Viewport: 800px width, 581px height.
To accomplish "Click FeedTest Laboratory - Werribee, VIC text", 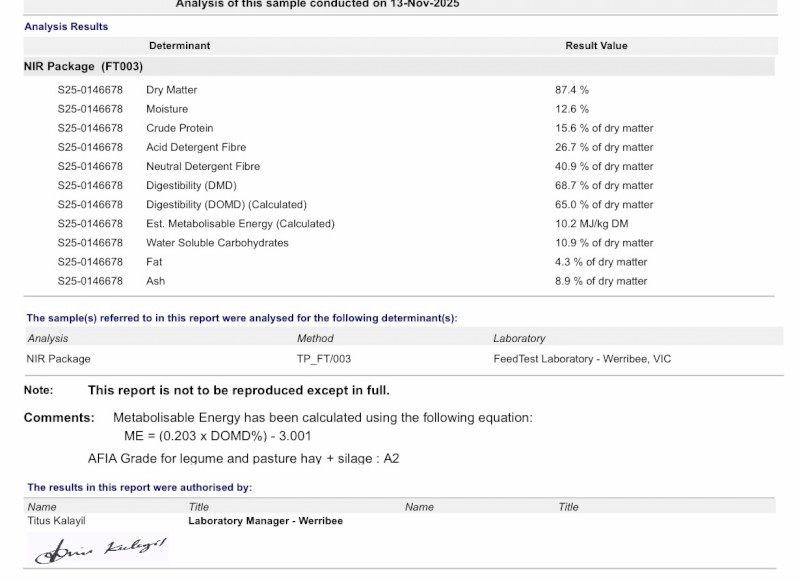I will click(x=582, y=359).
